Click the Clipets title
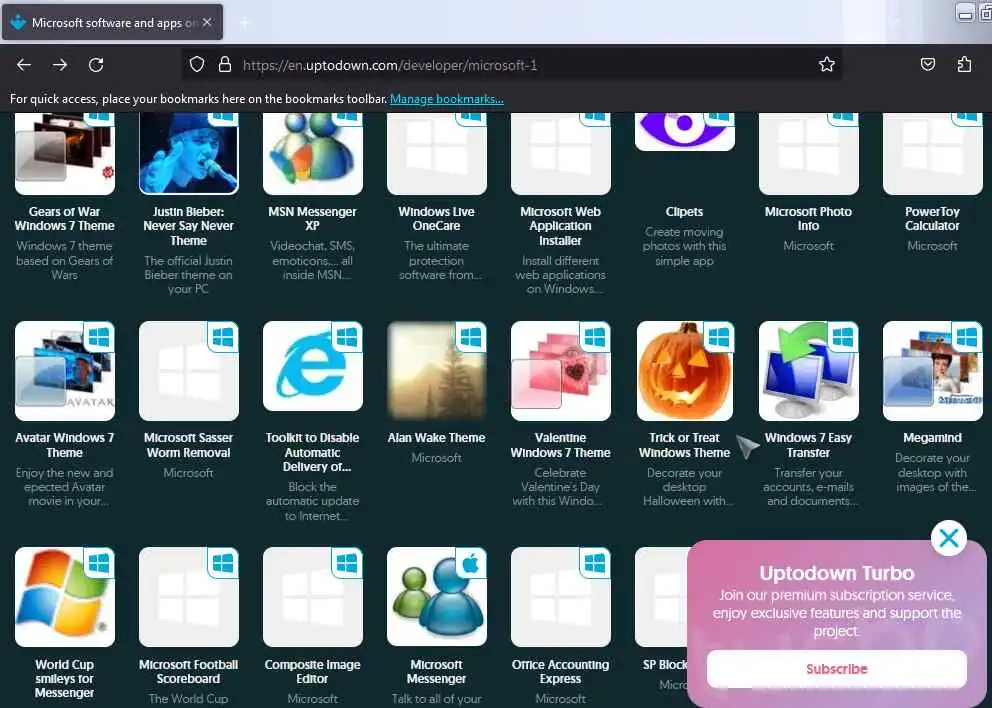The height and width of the screenshot is (708, 992). pos(685,211)
